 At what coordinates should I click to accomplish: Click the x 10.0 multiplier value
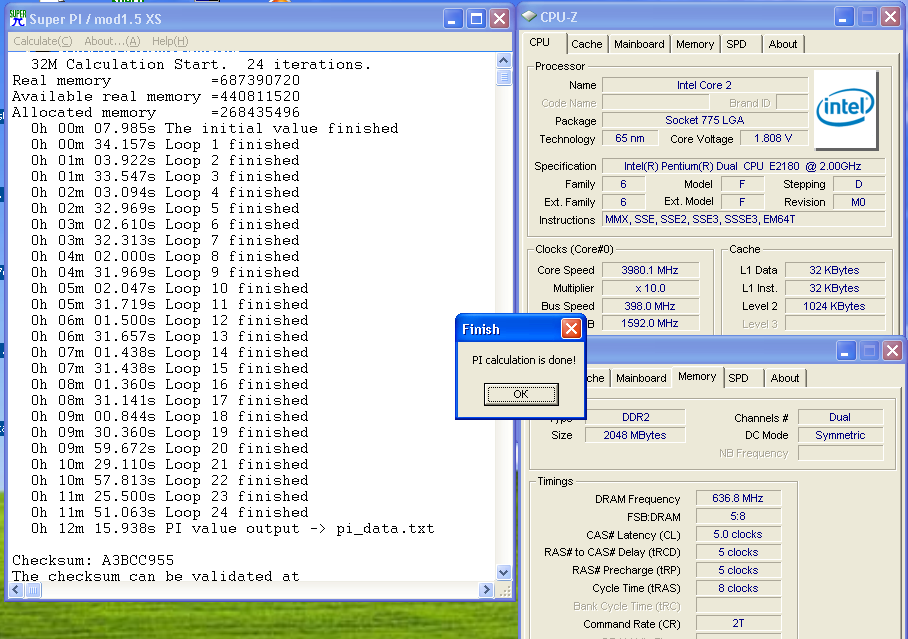coord(650,288)
